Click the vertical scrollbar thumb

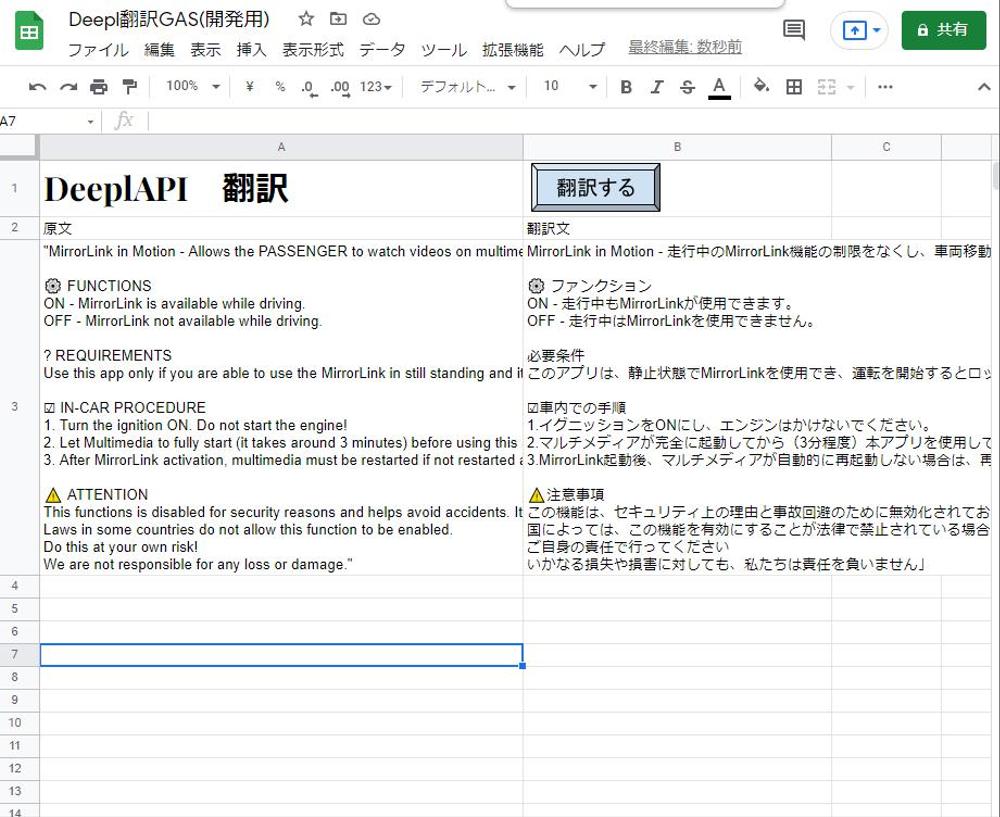996,175
